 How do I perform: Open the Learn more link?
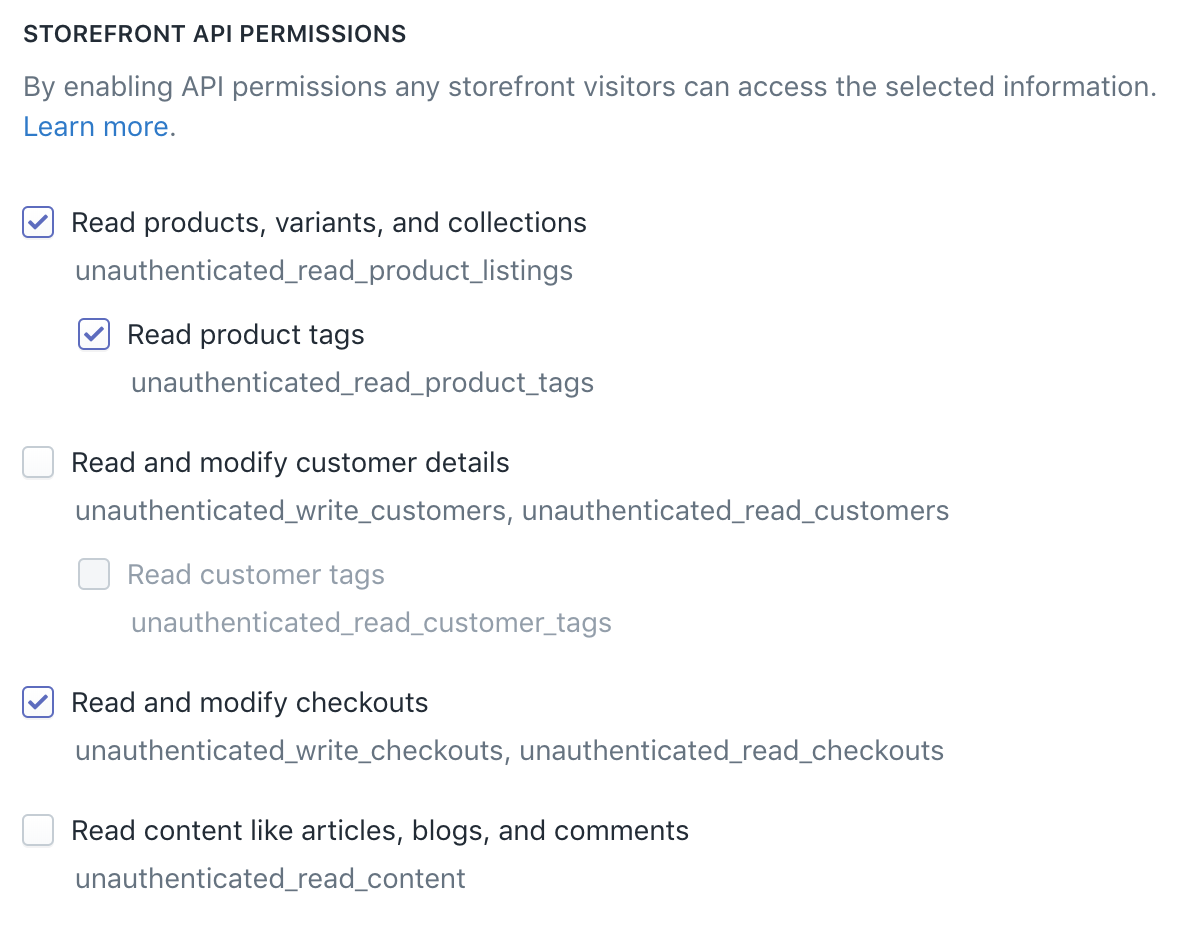[95, 126]
